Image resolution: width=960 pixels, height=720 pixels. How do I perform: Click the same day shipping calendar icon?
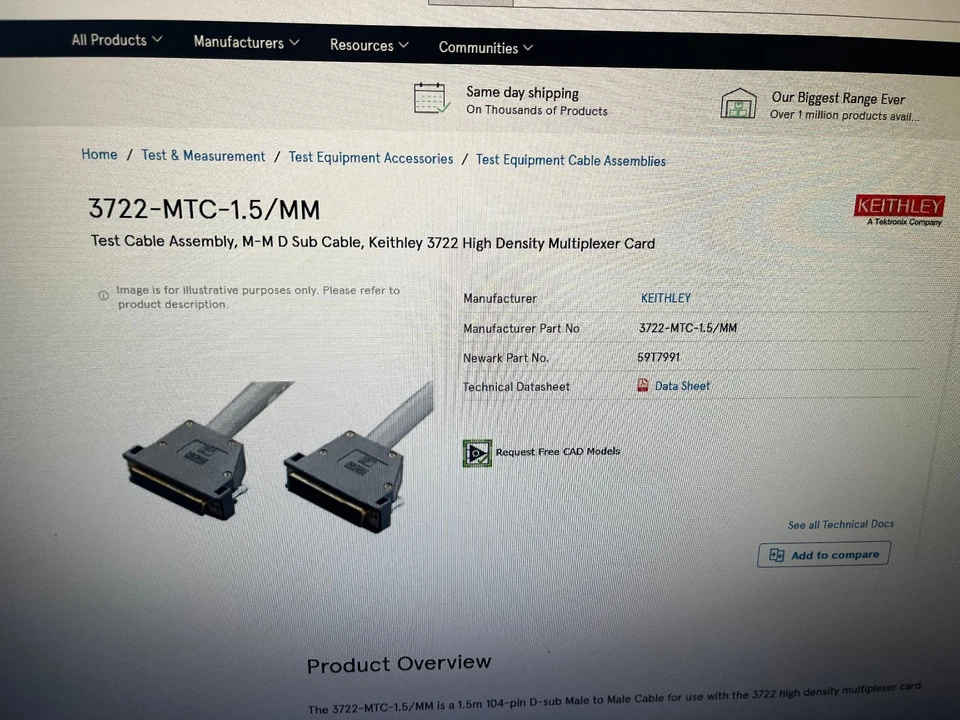[x=432, y=98]
